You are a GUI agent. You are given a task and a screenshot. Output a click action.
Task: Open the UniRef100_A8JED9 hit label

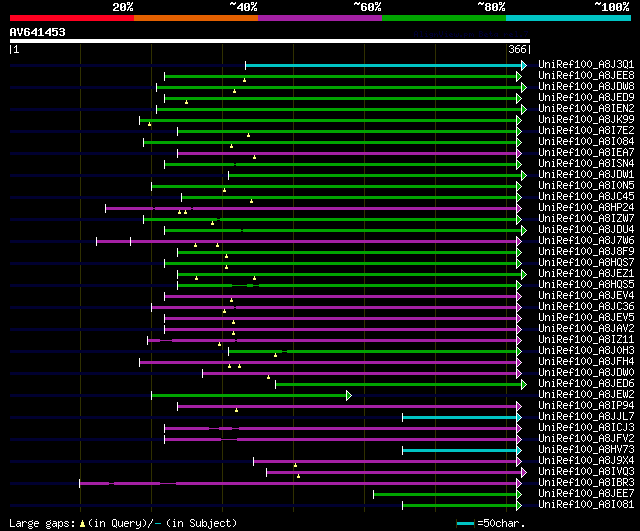(586, 98)
